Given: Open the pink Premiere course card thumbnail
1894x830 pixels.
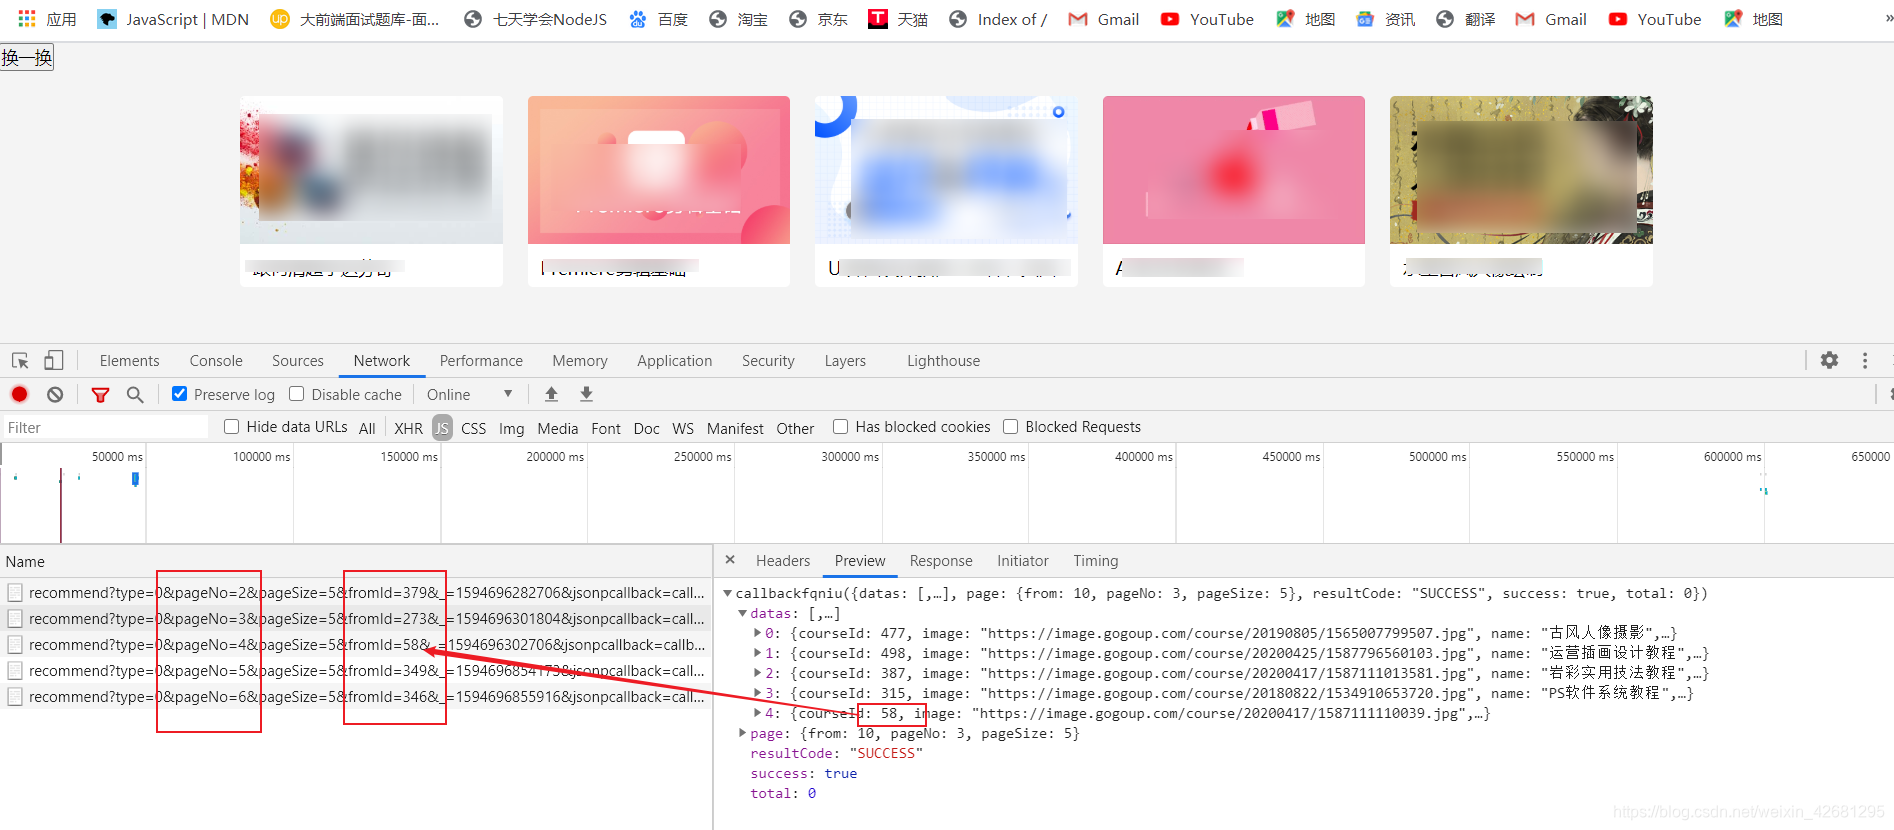Looking at the screenshot, I should 659,170.
